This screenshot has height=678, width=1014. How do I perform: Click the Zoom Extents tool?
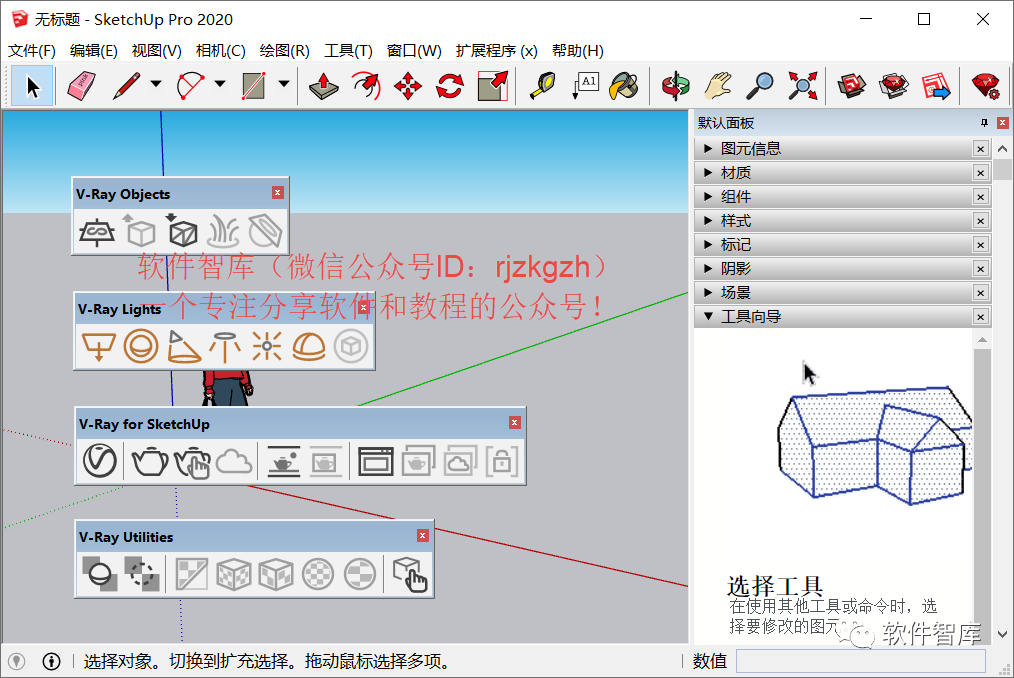[803, 85]
